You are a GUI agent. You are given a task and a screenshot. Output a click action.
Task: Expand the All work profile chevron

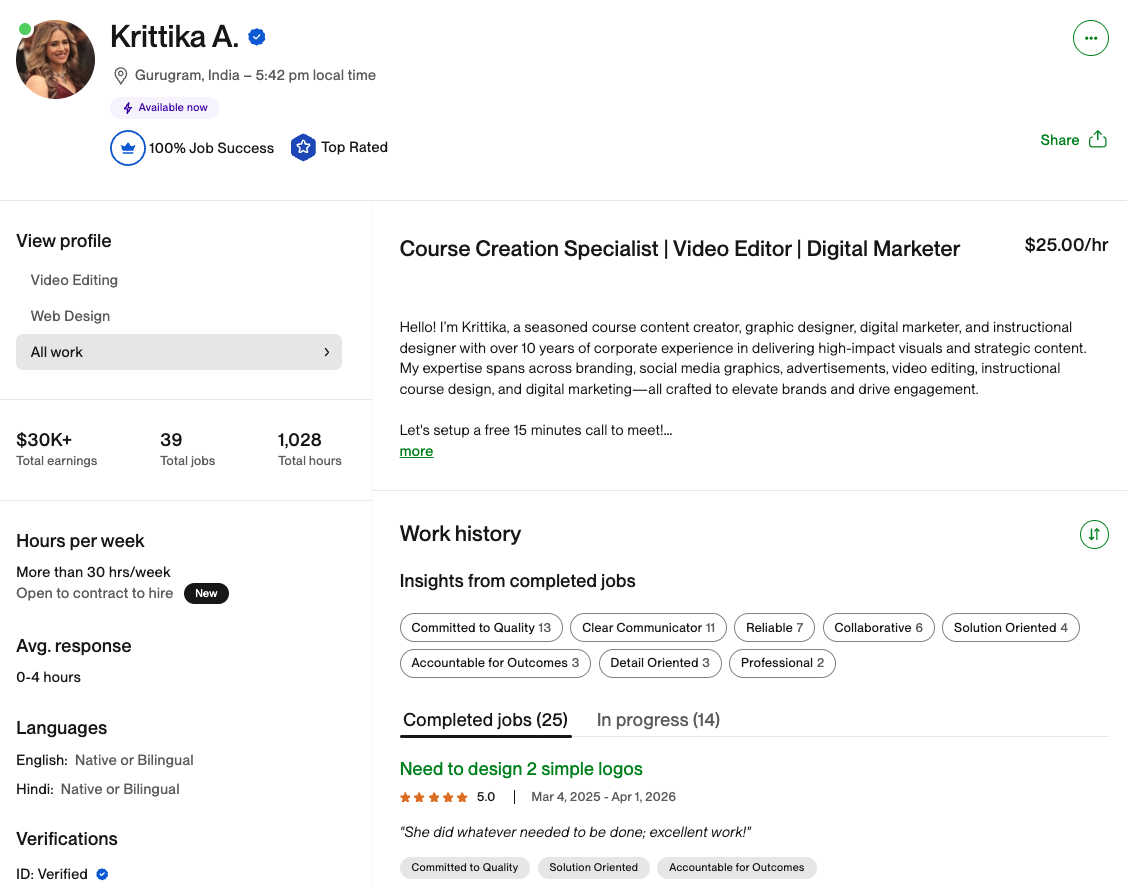(326, 352)
